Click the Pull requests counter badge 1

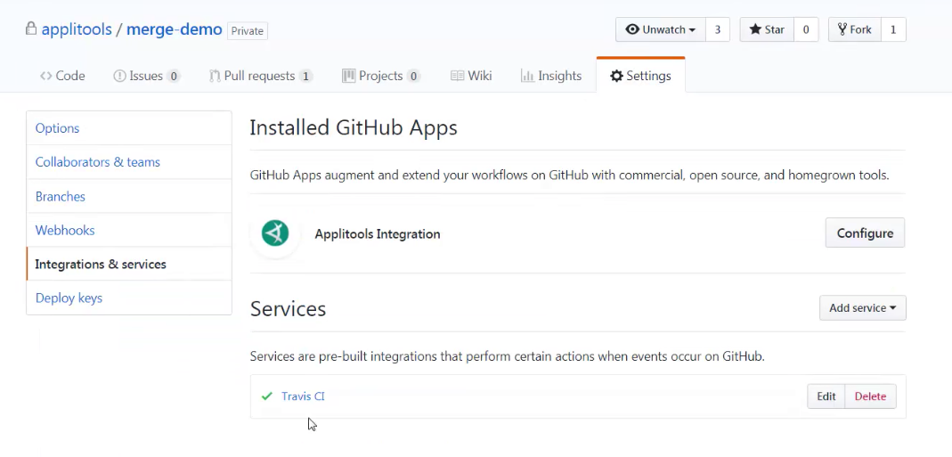[x=306, y=76]
